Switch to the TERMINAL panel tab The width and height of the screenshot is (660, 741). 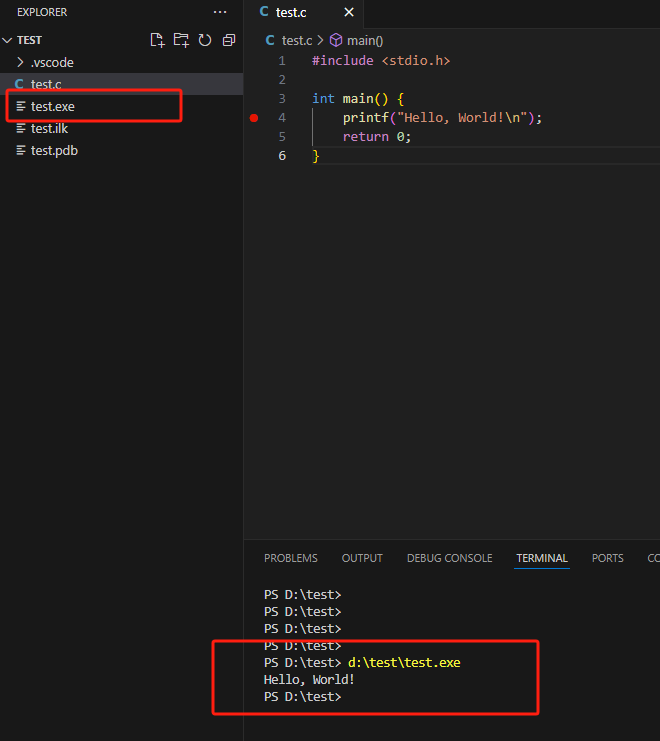[x=542, y=558]
